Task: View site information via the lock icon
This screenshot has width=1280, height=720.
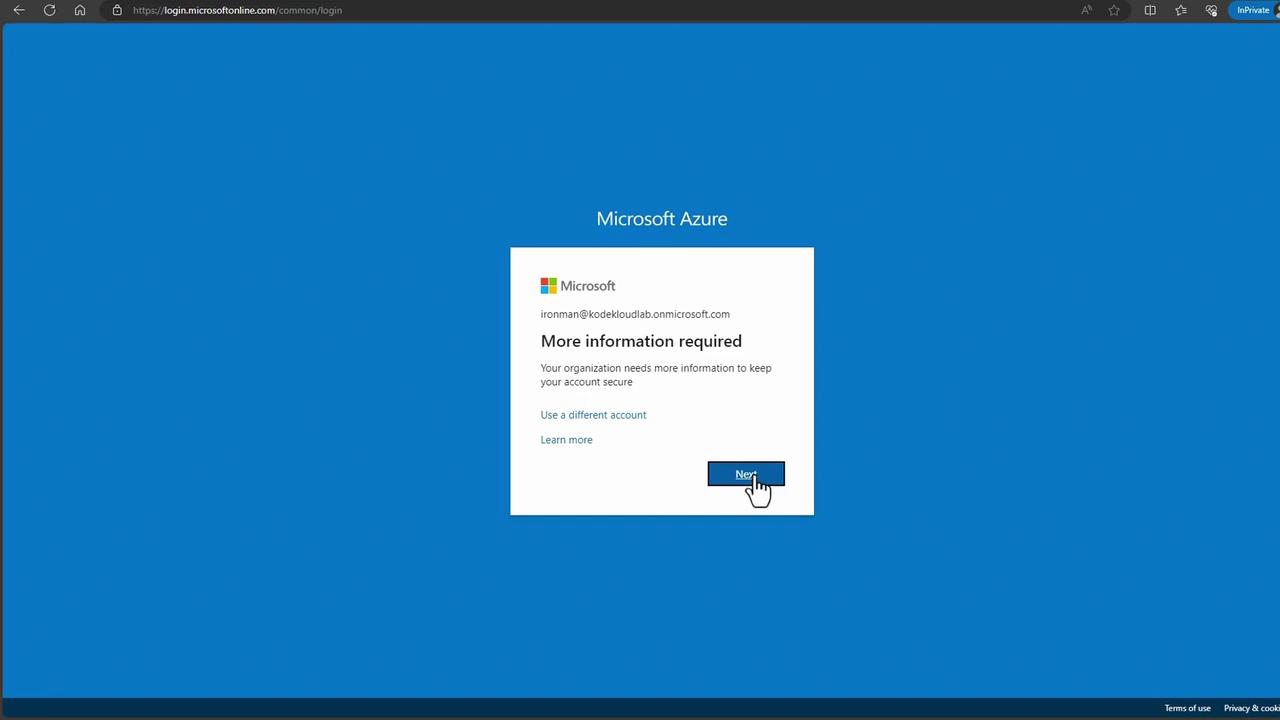Action: click(x=117, y=10)
